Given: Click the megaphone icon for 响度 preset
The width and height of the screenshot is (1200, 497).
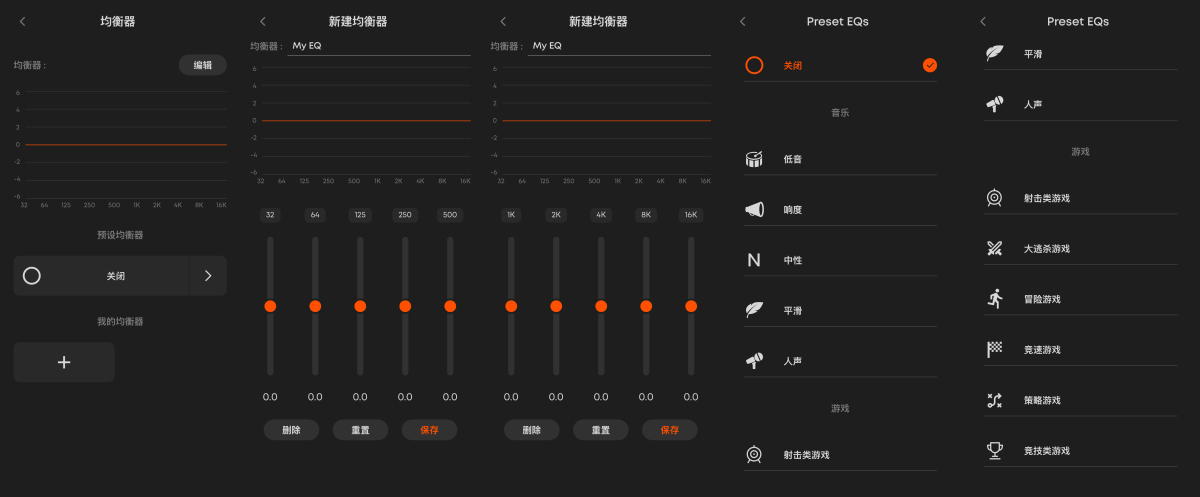Looking at the screenshot, I should pos(754,209).
